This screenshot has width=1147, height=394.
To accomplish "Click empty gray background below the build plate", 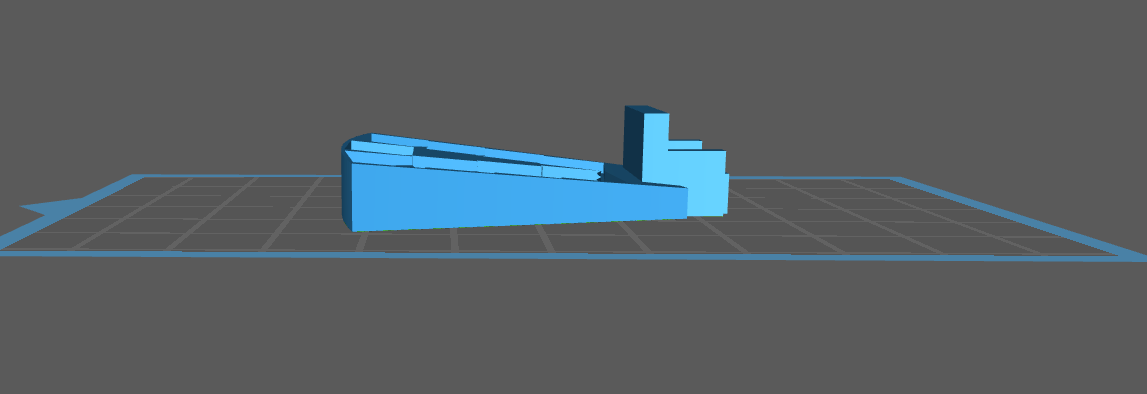I will (x=571, y=329).
